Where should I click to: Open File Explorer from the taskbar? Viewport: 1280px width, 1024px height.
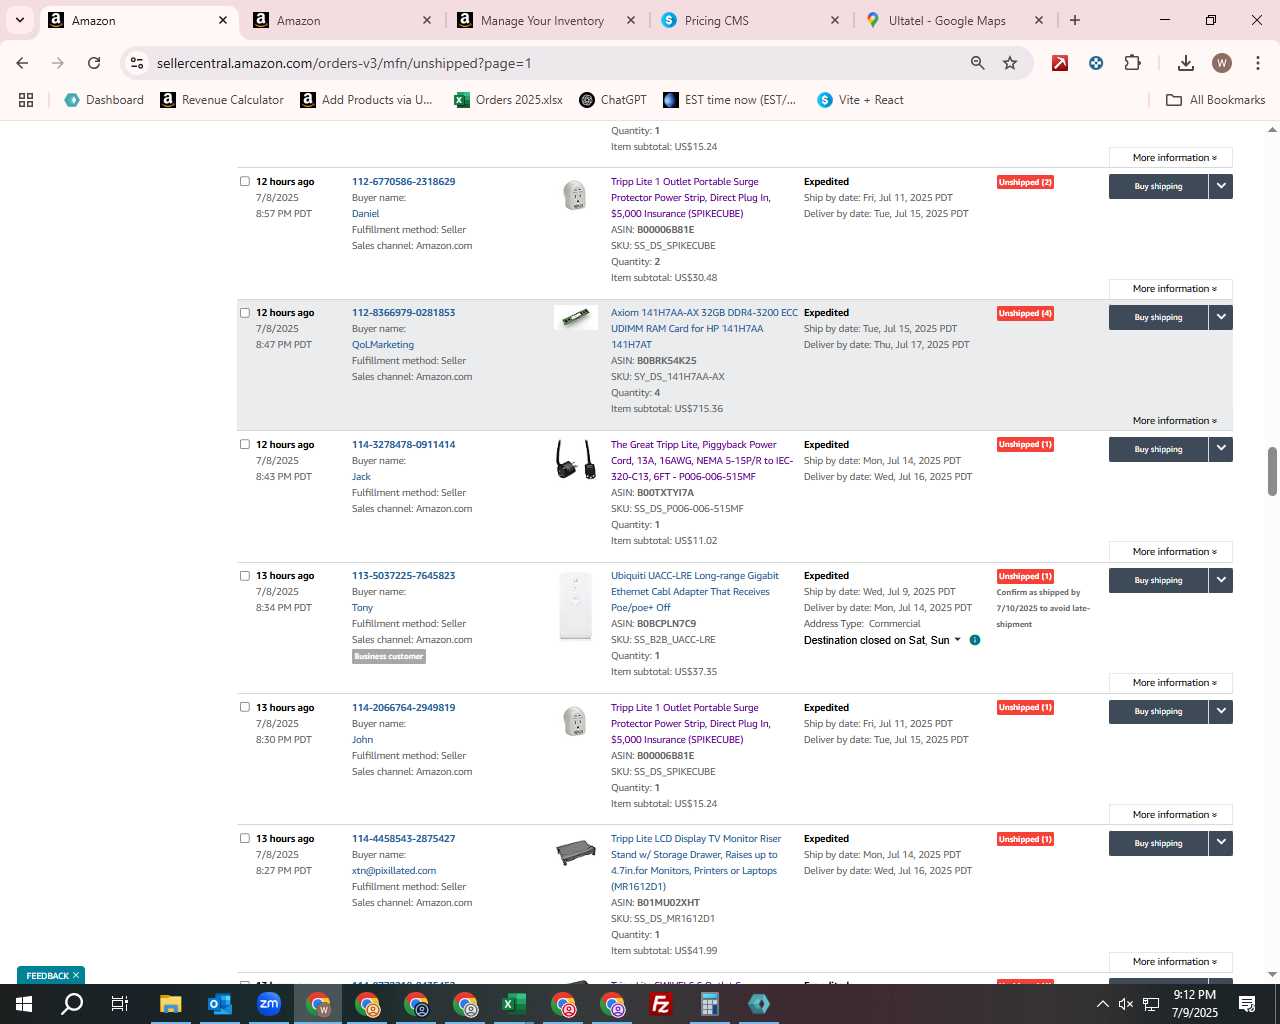pos(170,1004)
